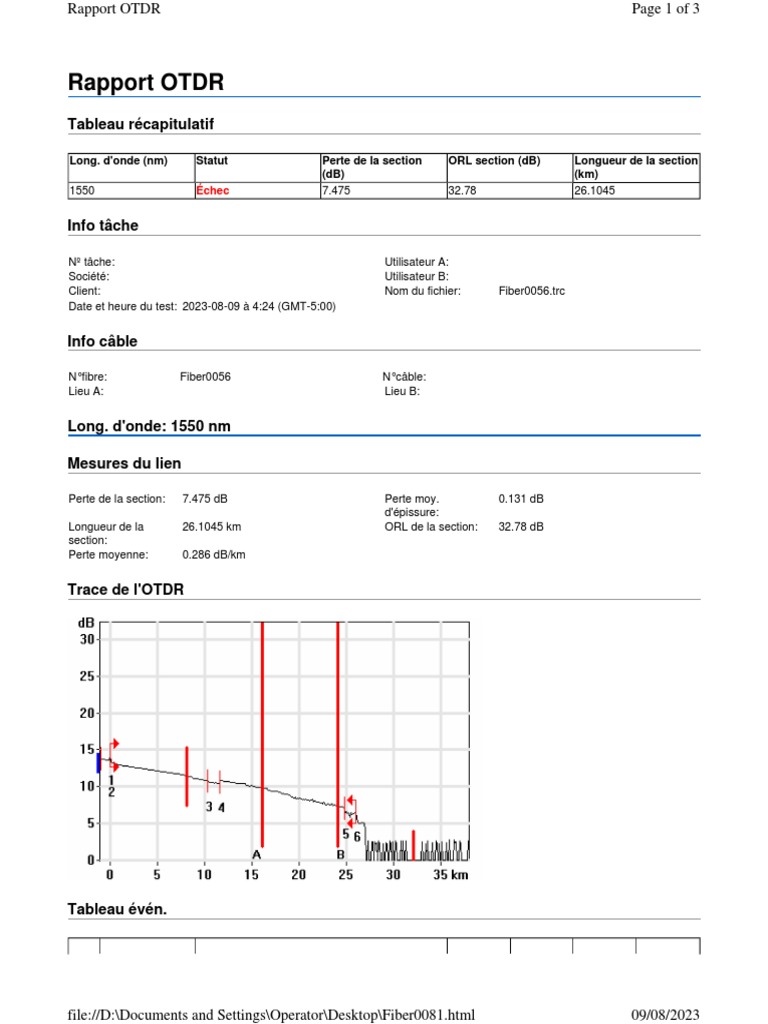Viewport: 768px width, 1024px height.
Task: Click the '0.131 dB' average splice loss value
Action: point(520,499)
